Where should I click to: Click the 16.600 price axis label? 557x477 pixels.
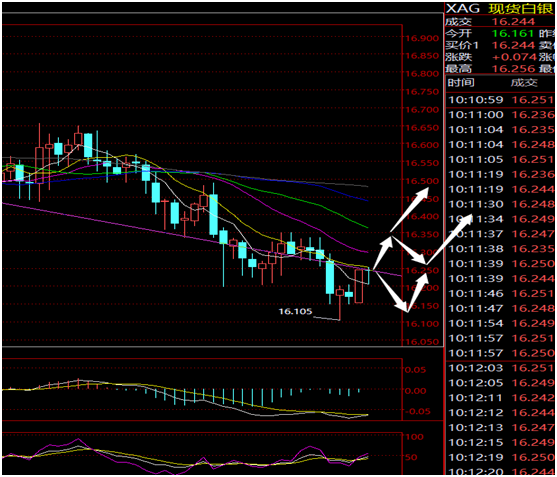[422, 145]
